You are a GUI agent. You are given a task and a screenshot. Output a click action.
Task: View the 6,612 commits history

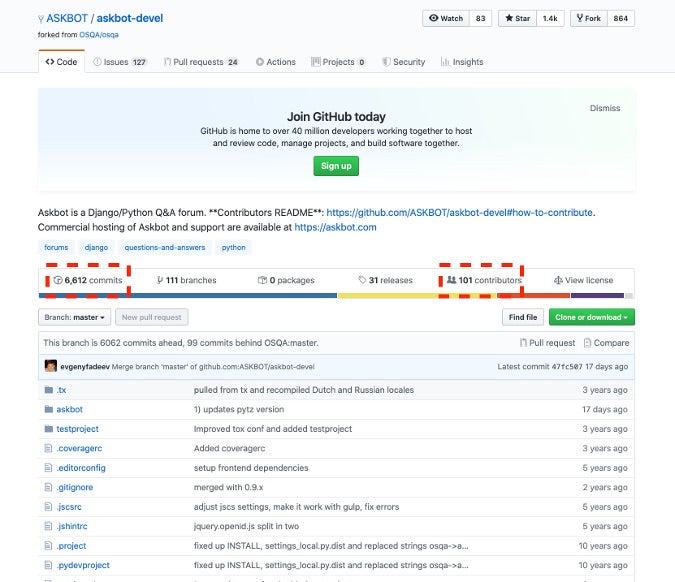point(88,280)
